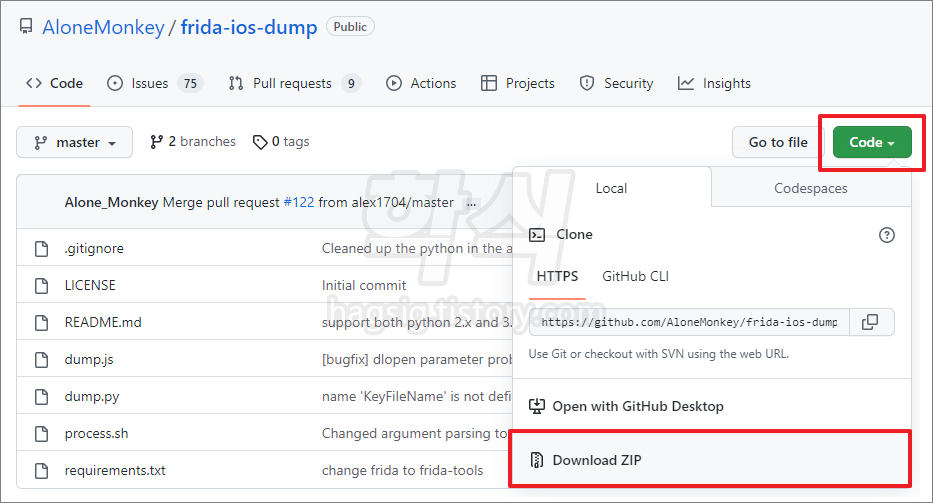Open the LICENSE file
This screenshot has width=933, height=503.
pos(90,285)
